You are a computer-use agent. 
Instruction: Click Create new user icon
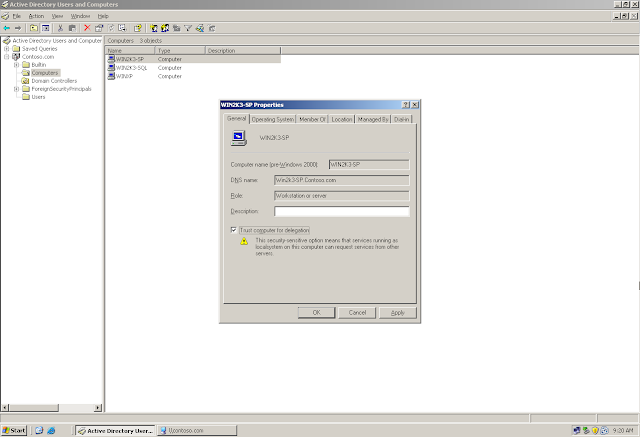click(x=154, y=28)
